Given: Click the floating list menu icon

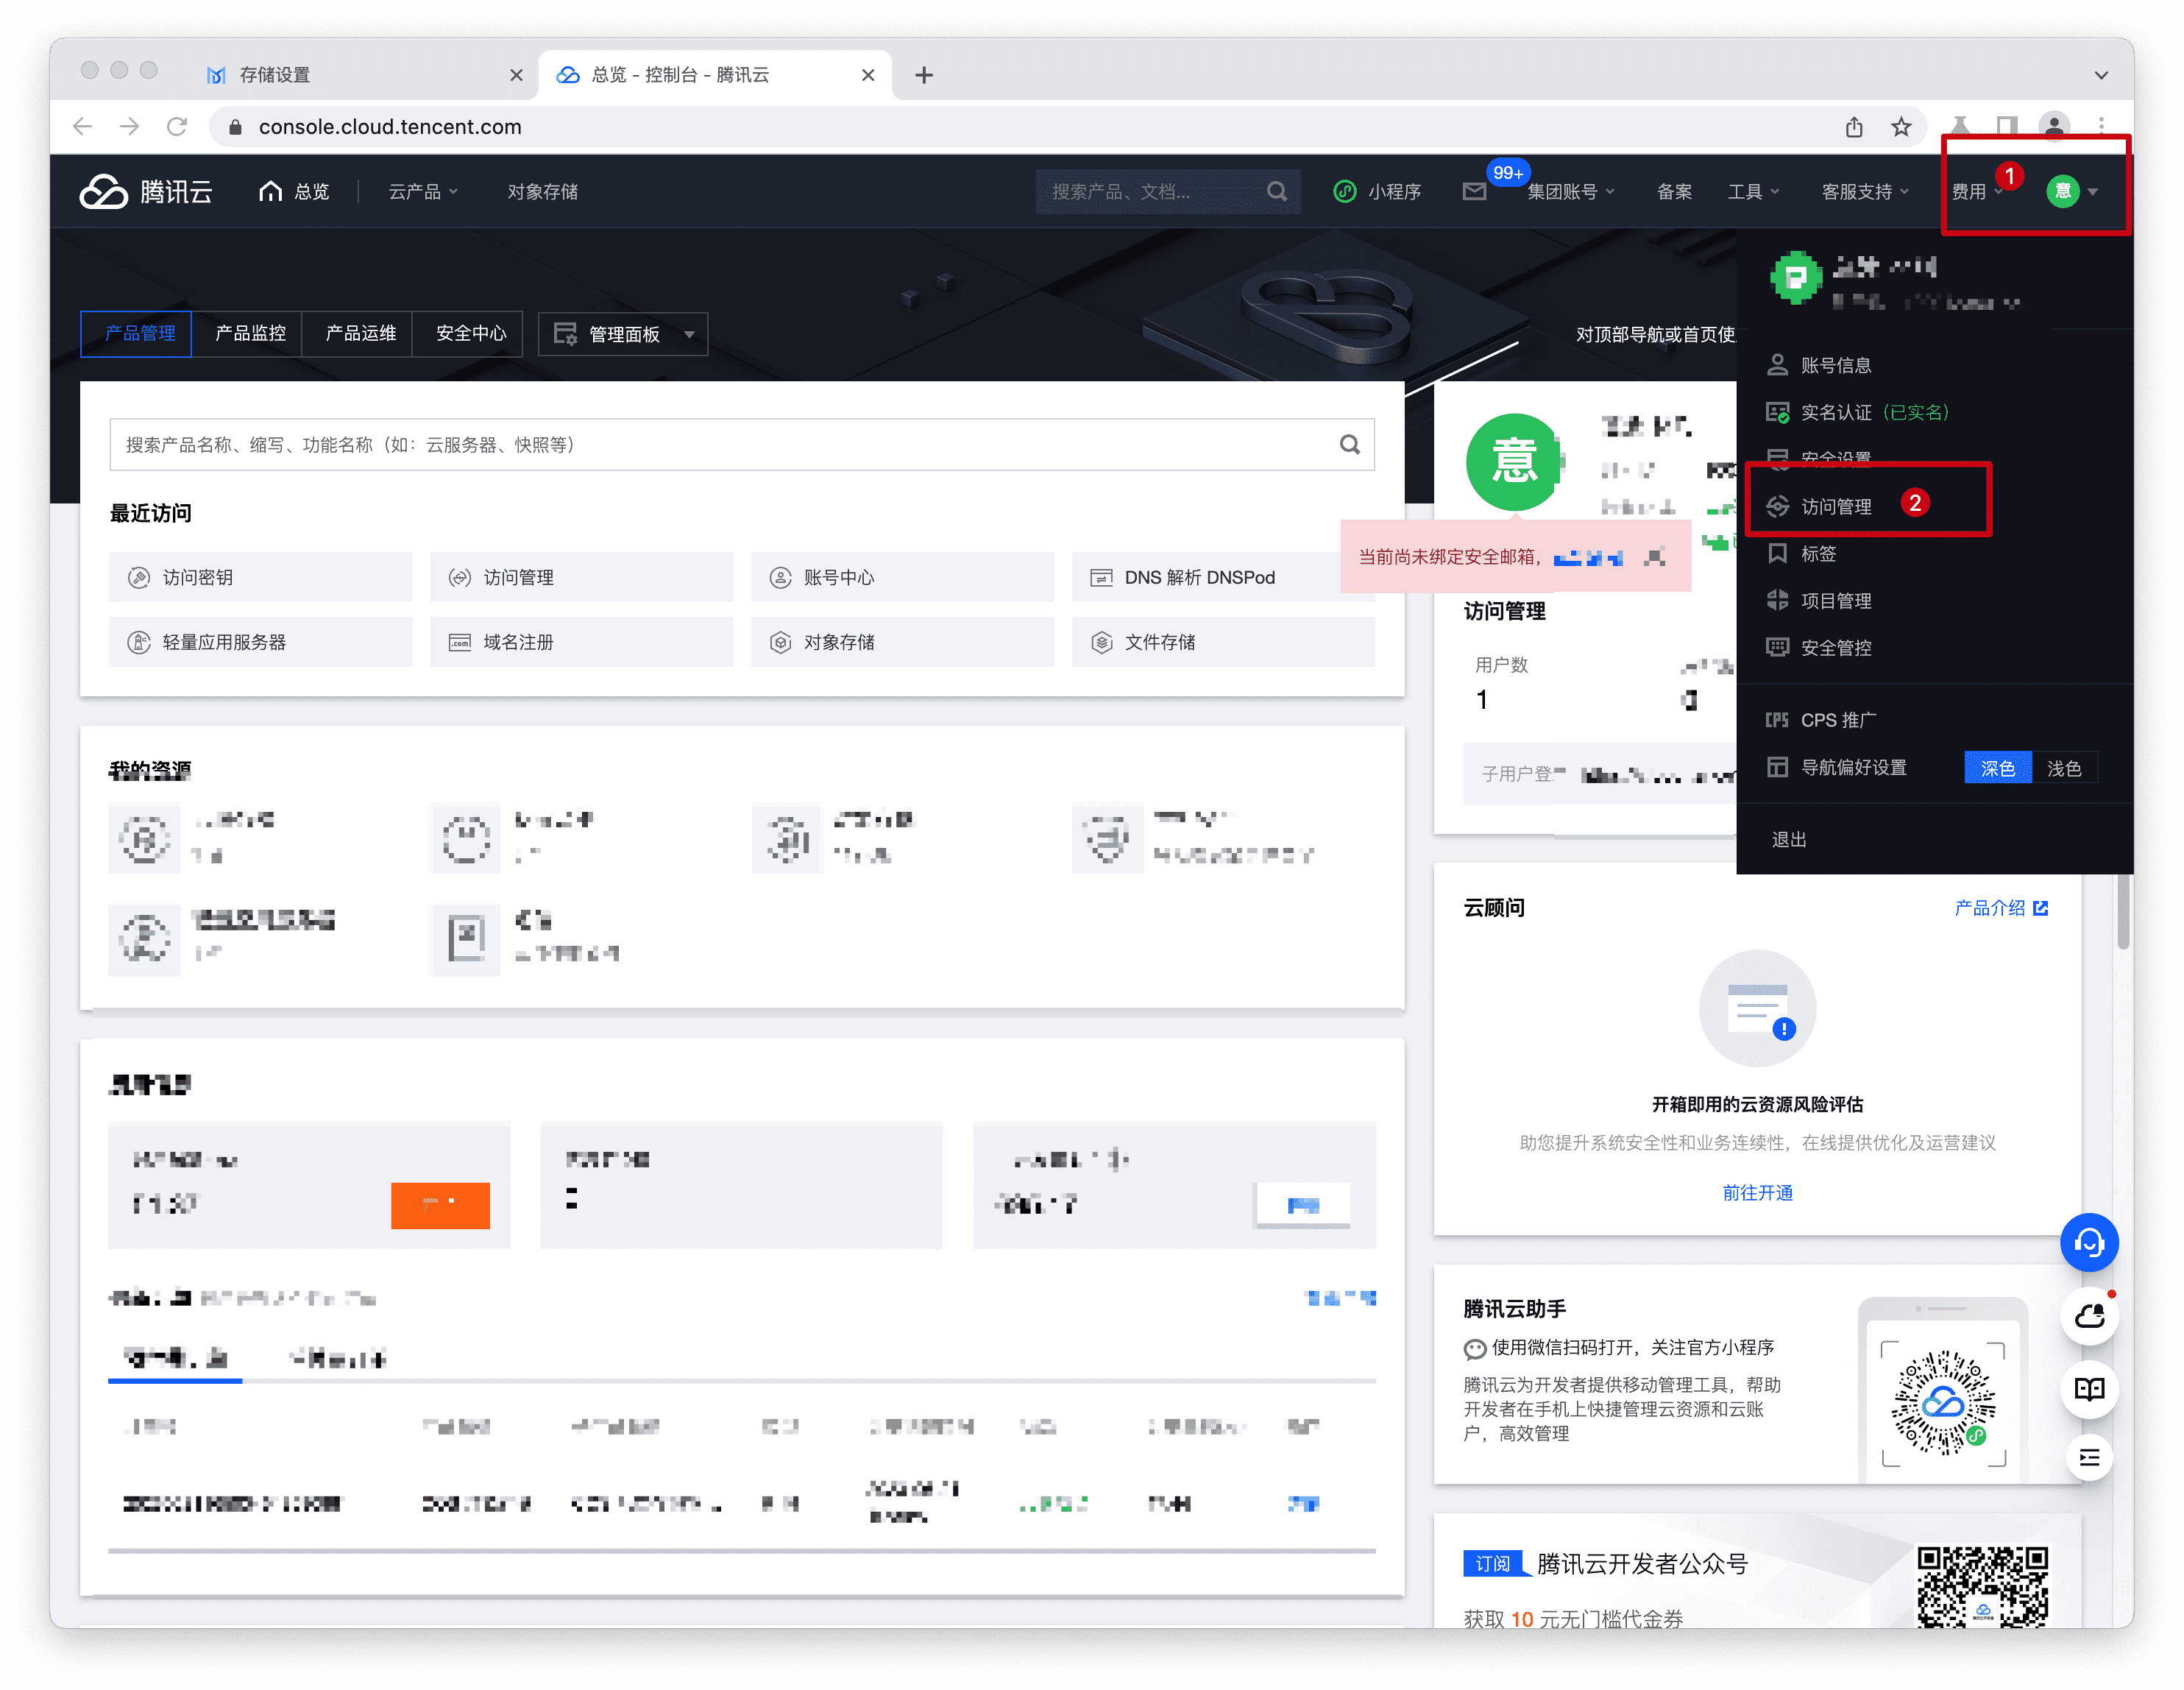Looking at the screenshot, I should (2089, 1458).
